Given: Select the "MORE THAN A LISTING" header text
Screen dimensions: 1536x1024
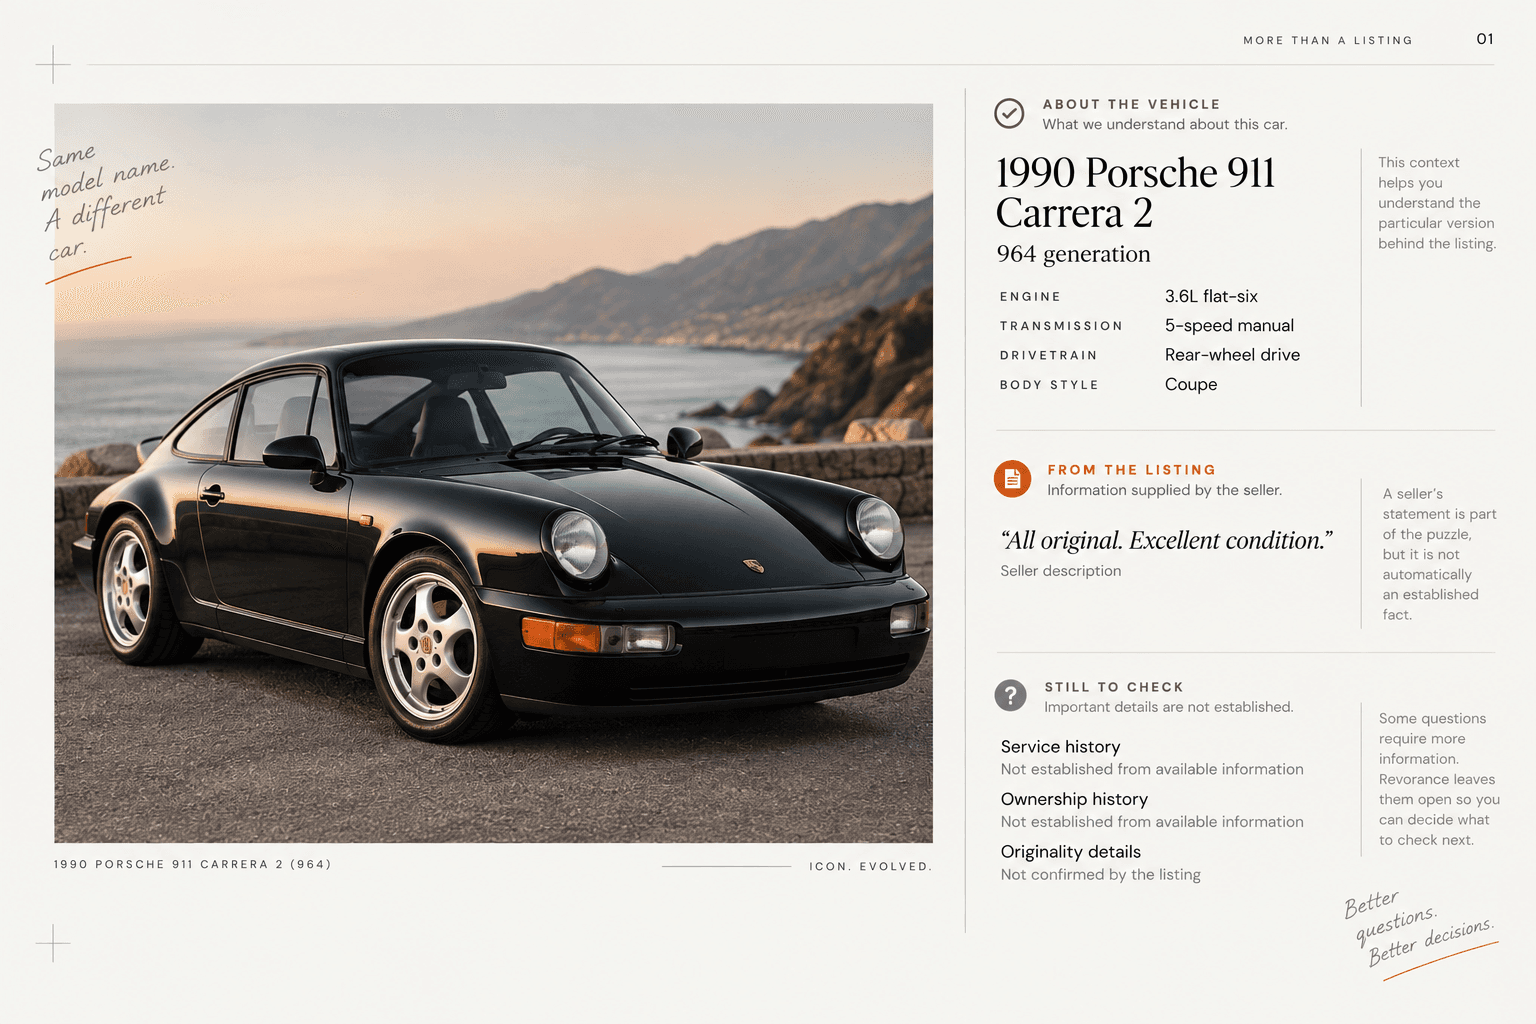Looking at the screenshot, I should pos(1328,41).
